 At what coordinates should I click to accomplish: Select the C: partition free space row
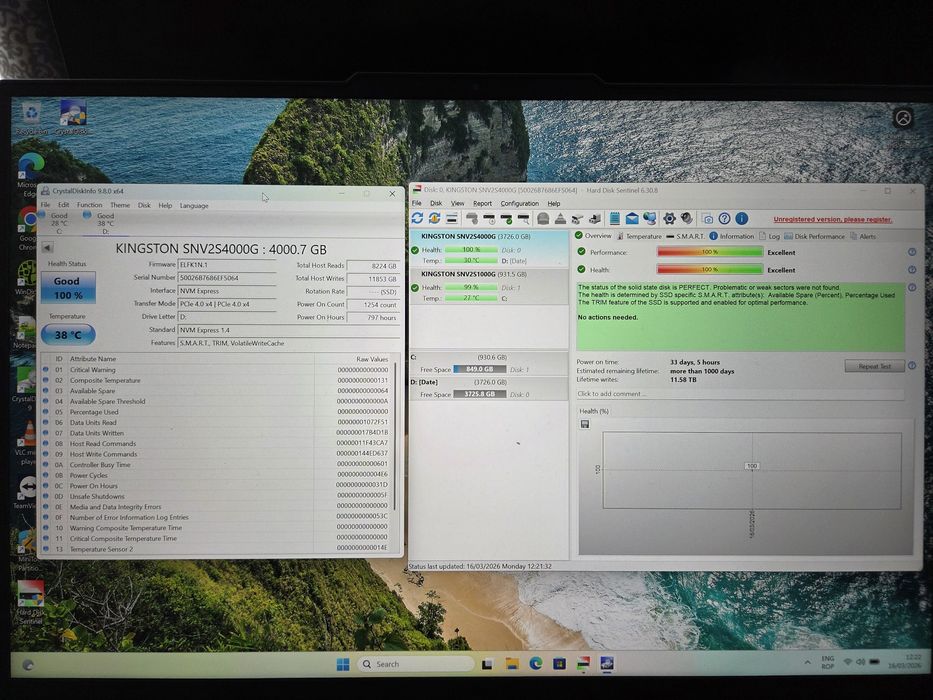coord(489,364)
